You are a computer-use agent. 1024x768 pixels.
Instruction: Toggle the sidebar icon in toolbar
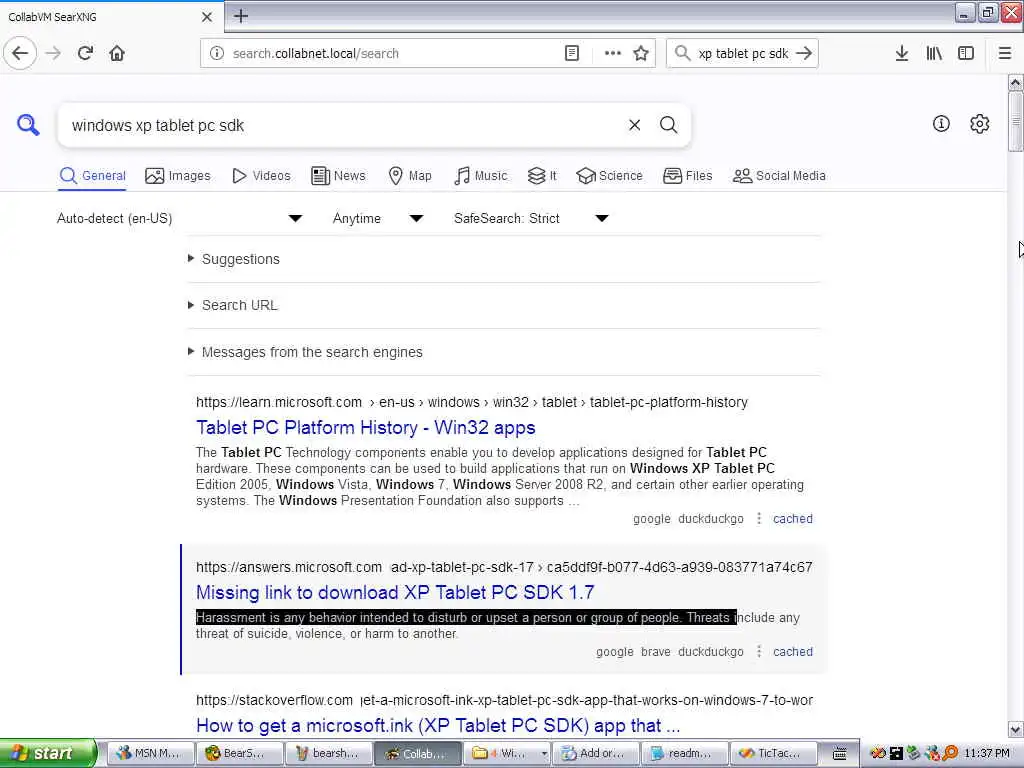tap(966, 54)
